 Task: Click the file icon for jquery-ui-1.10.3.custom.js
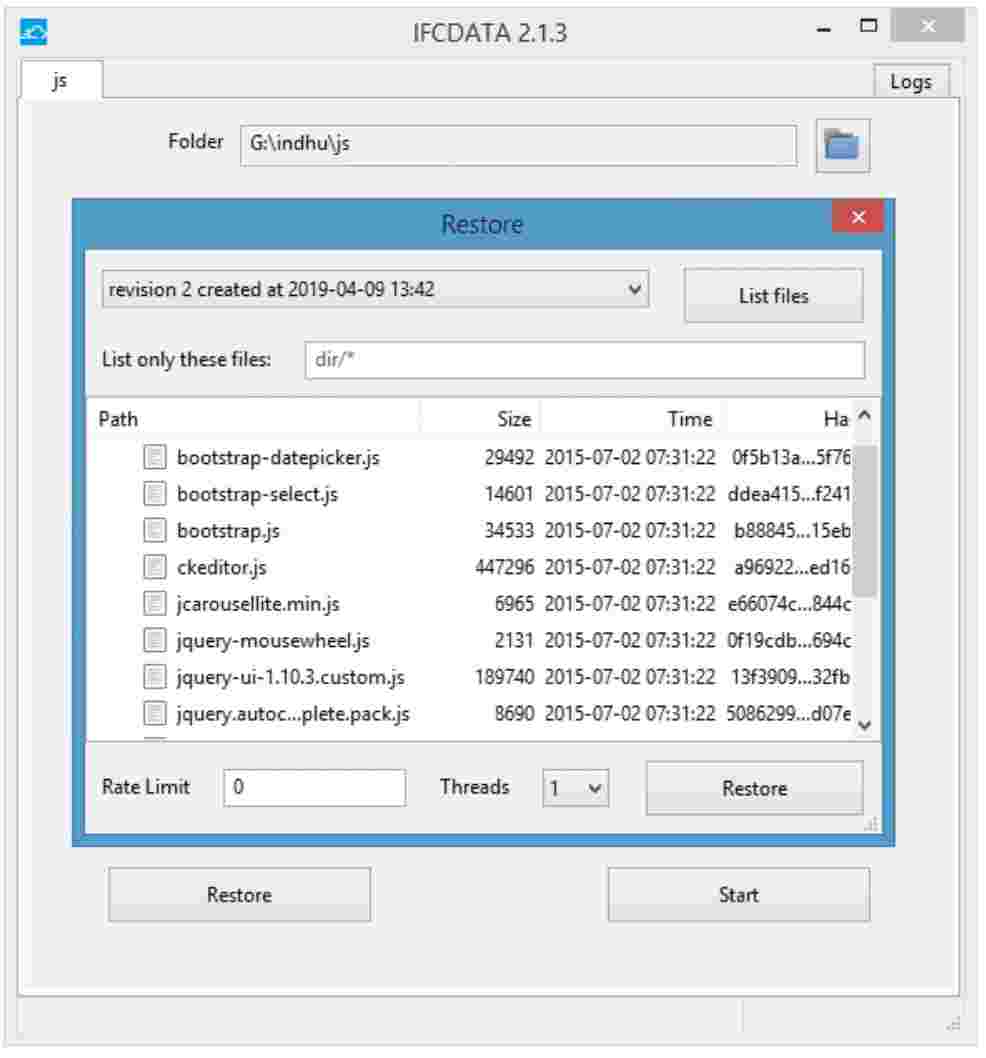pyautogui.click(x=155, y=676)
